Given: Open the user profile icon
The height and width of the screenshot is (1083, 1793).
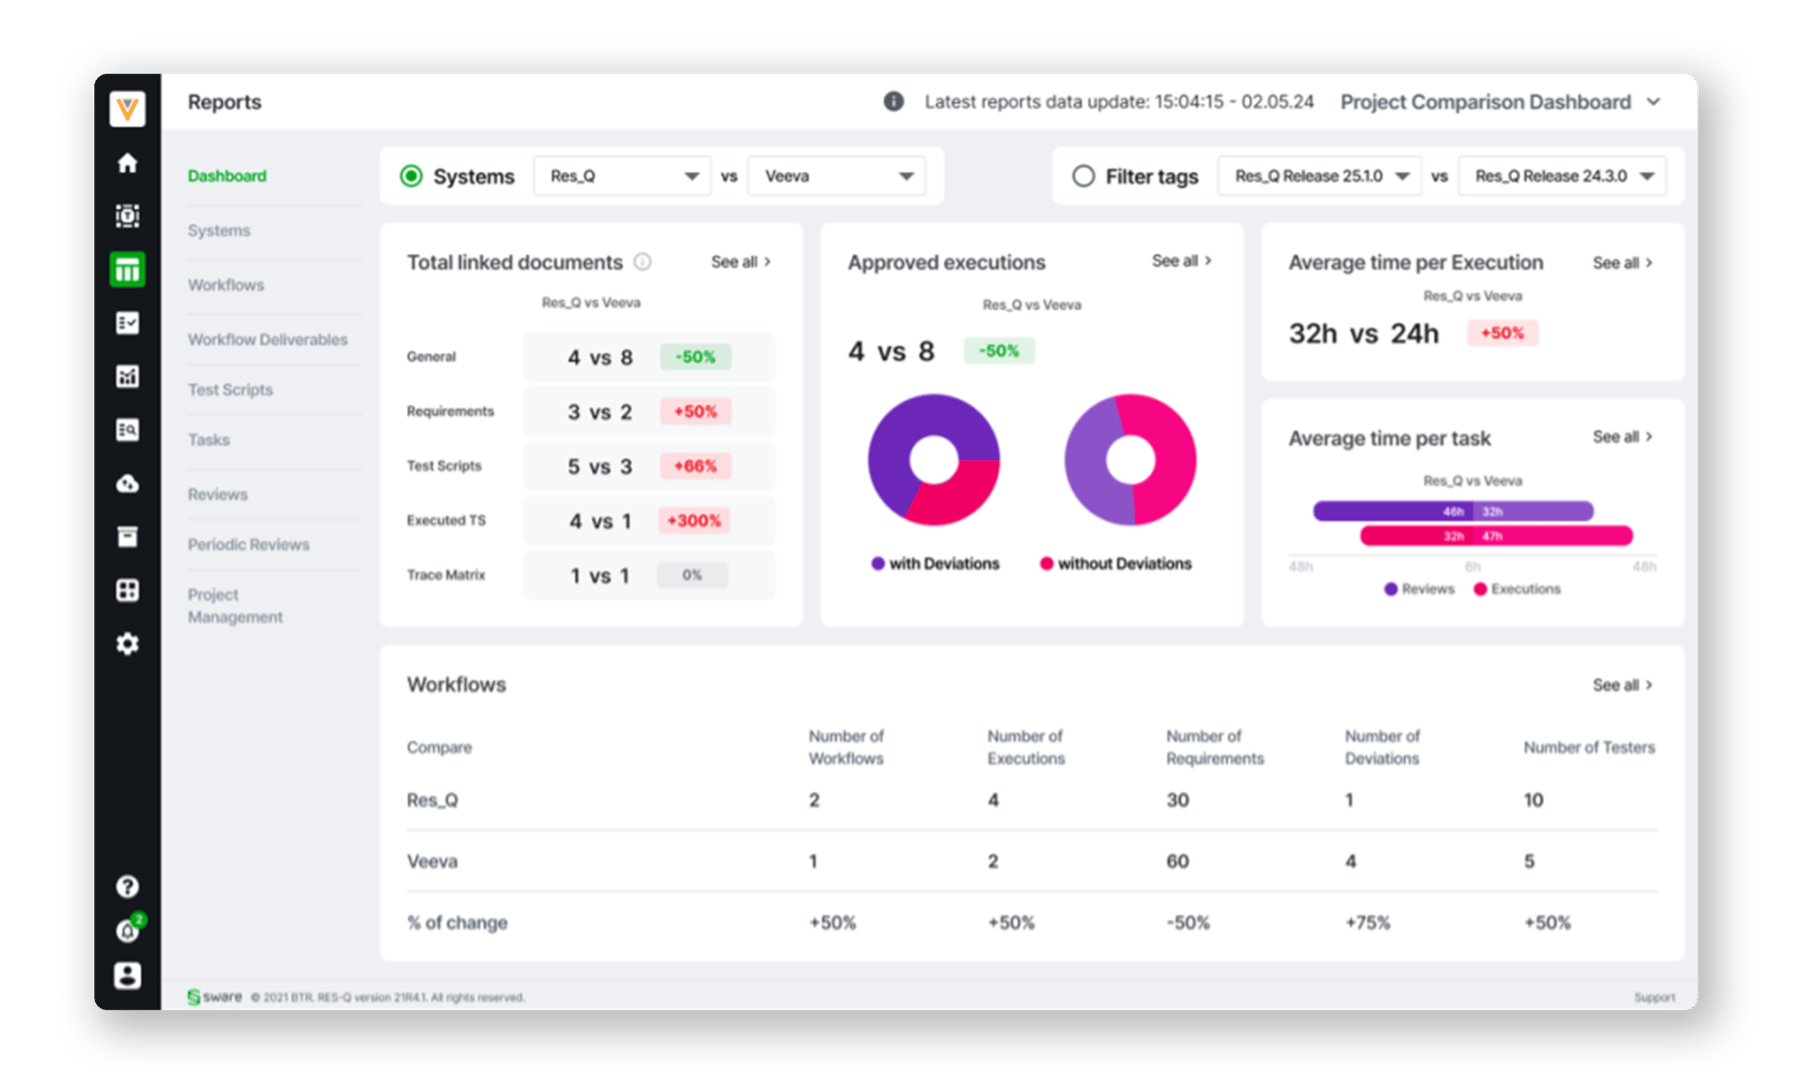Looking at the screenshot, I should (127, 975).
